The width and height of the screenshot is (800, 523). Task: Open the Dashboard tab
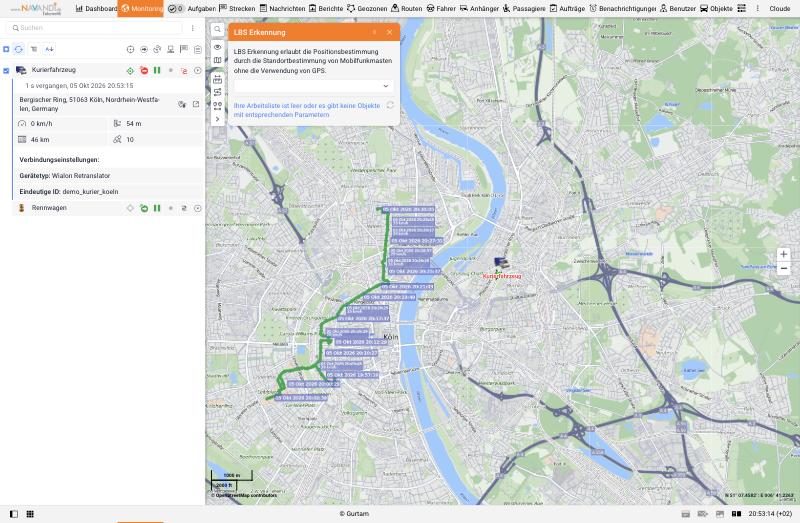click(x=96, y=9)
